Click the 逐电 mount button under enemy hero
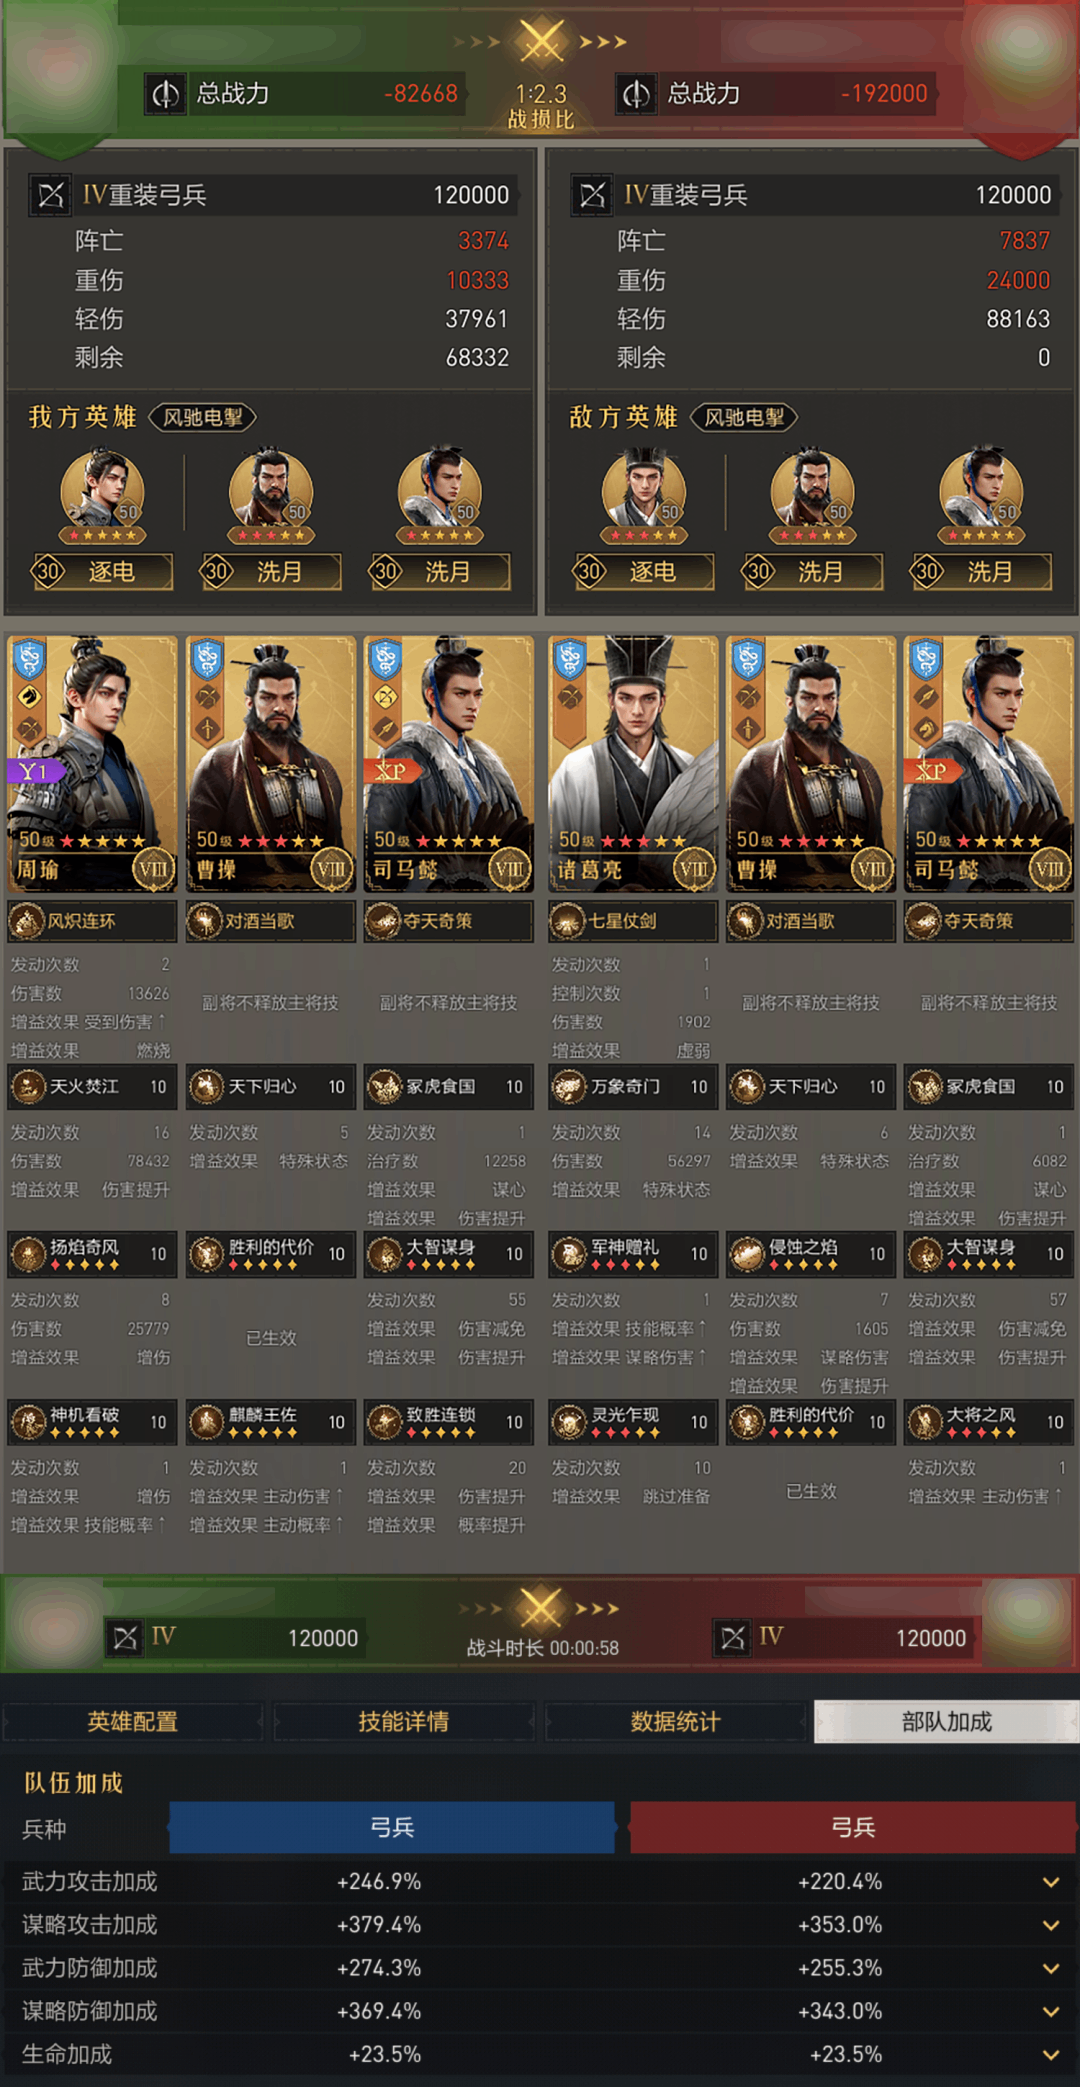The height and width of the screenshot is (2087, 1080). 643,572
